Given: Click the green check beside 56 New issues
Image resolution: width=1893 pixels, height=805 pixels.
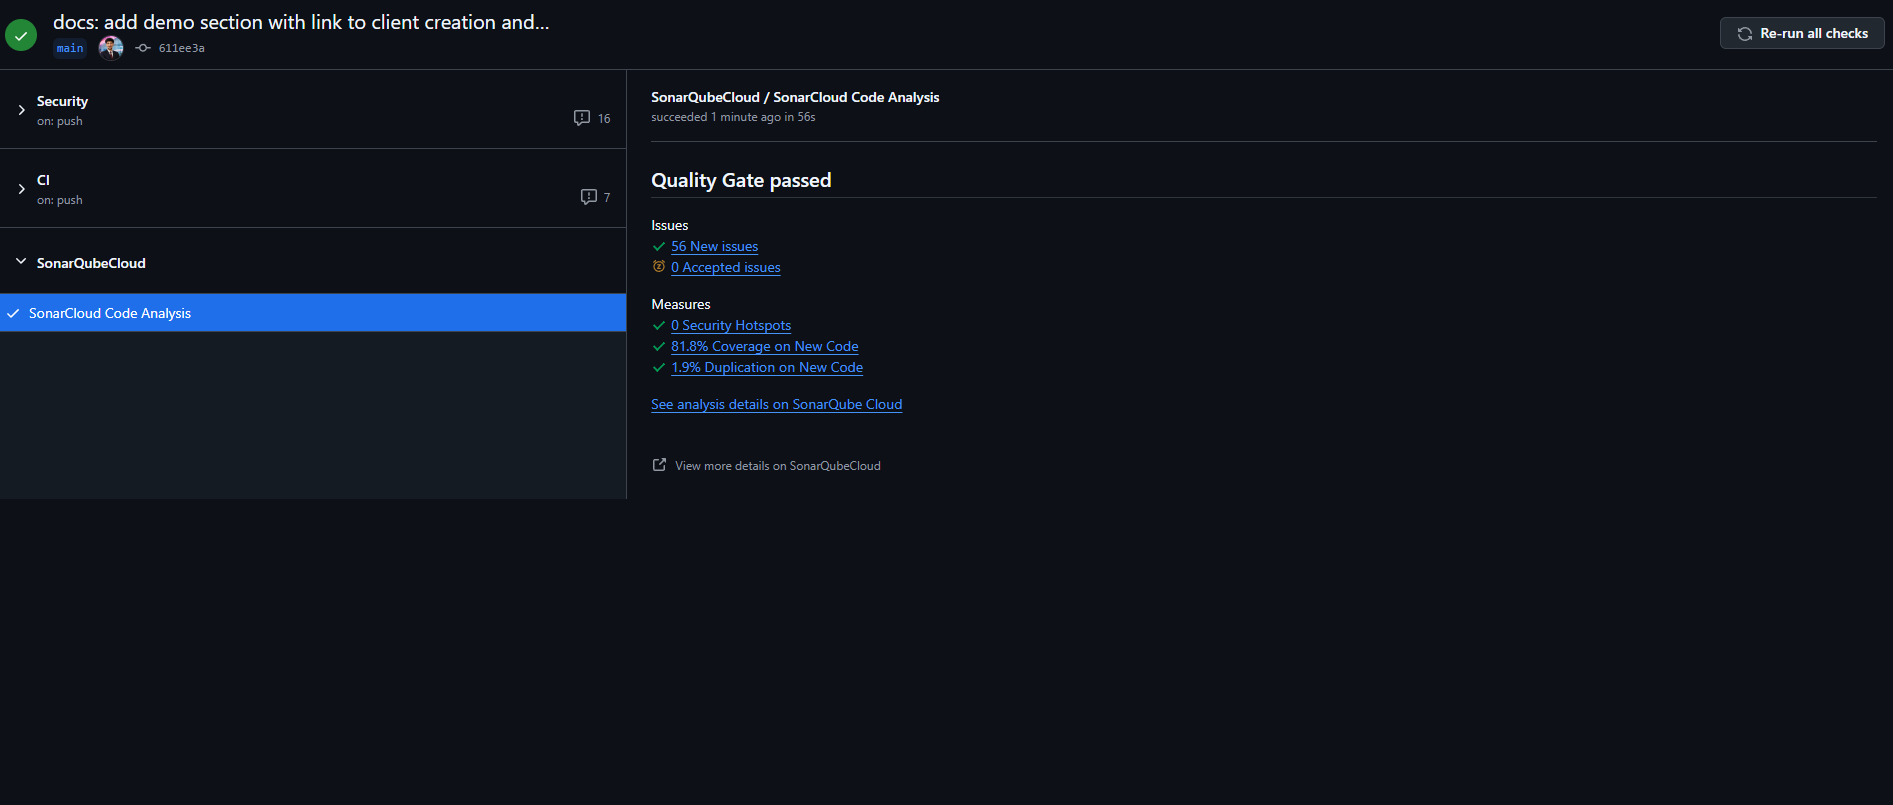Looking at the screenshot, I should pyautogui.click(x=659, y=246).
